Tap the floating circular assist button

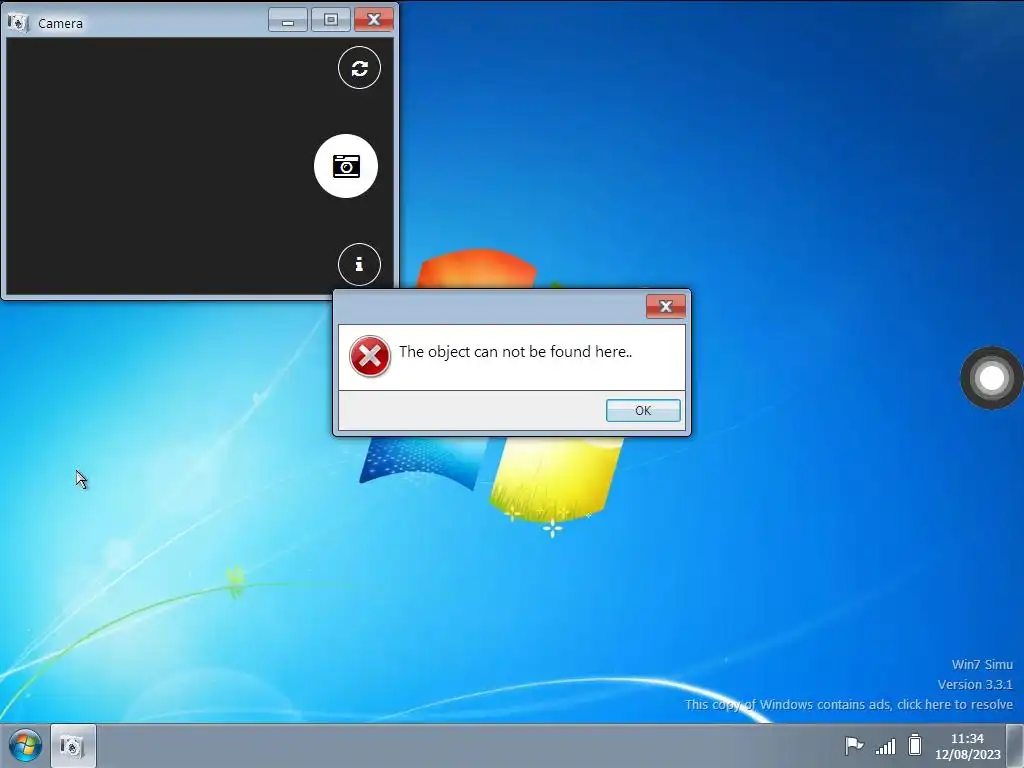[991, 378]
